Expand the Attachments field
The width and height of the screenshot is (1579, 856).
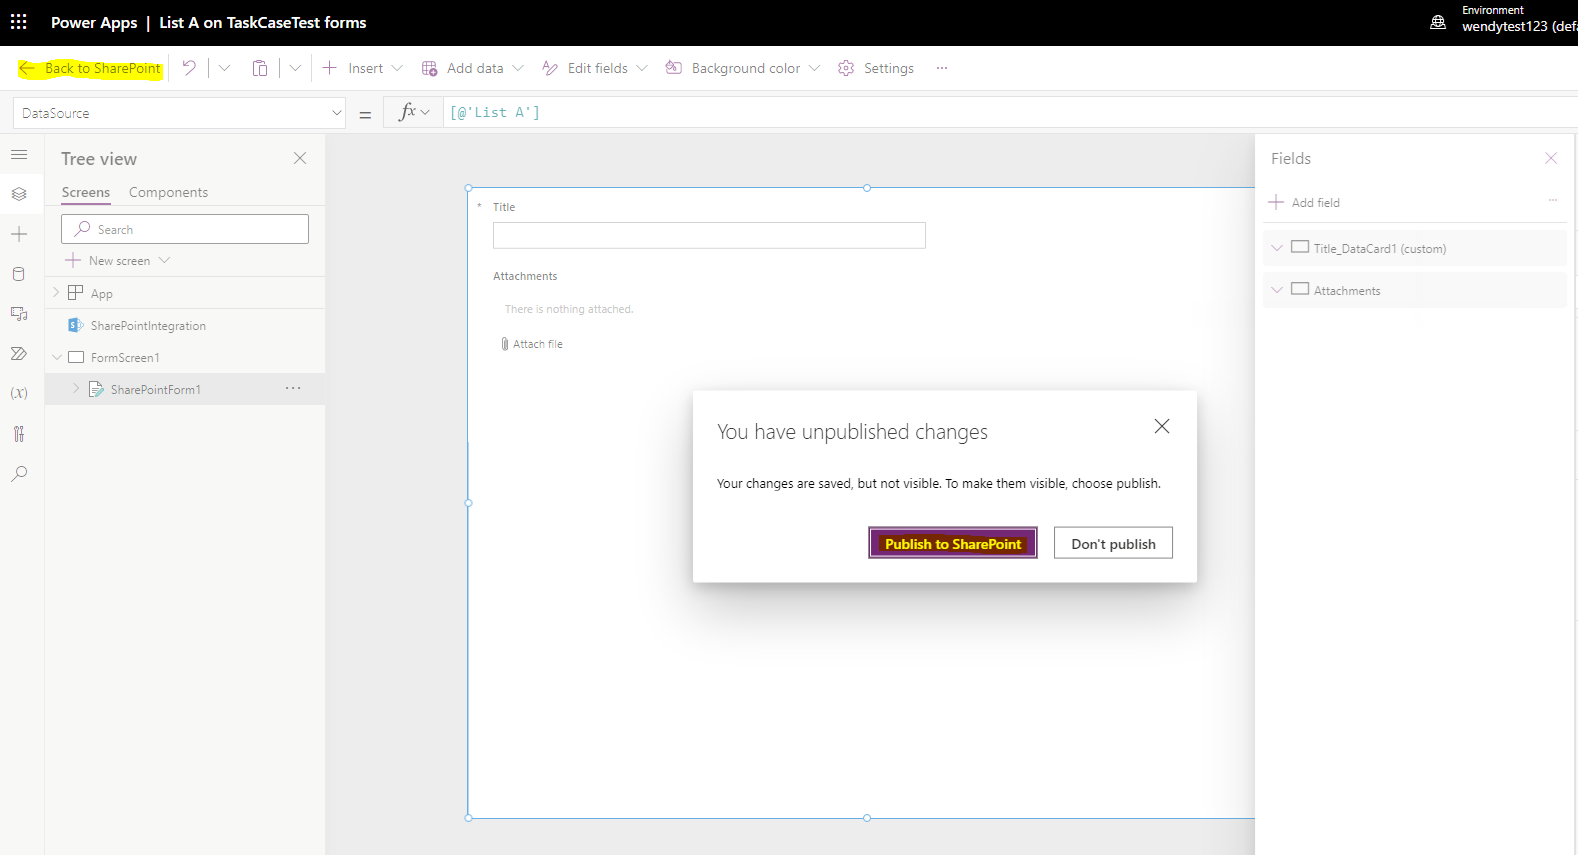tap(1277, 290)
